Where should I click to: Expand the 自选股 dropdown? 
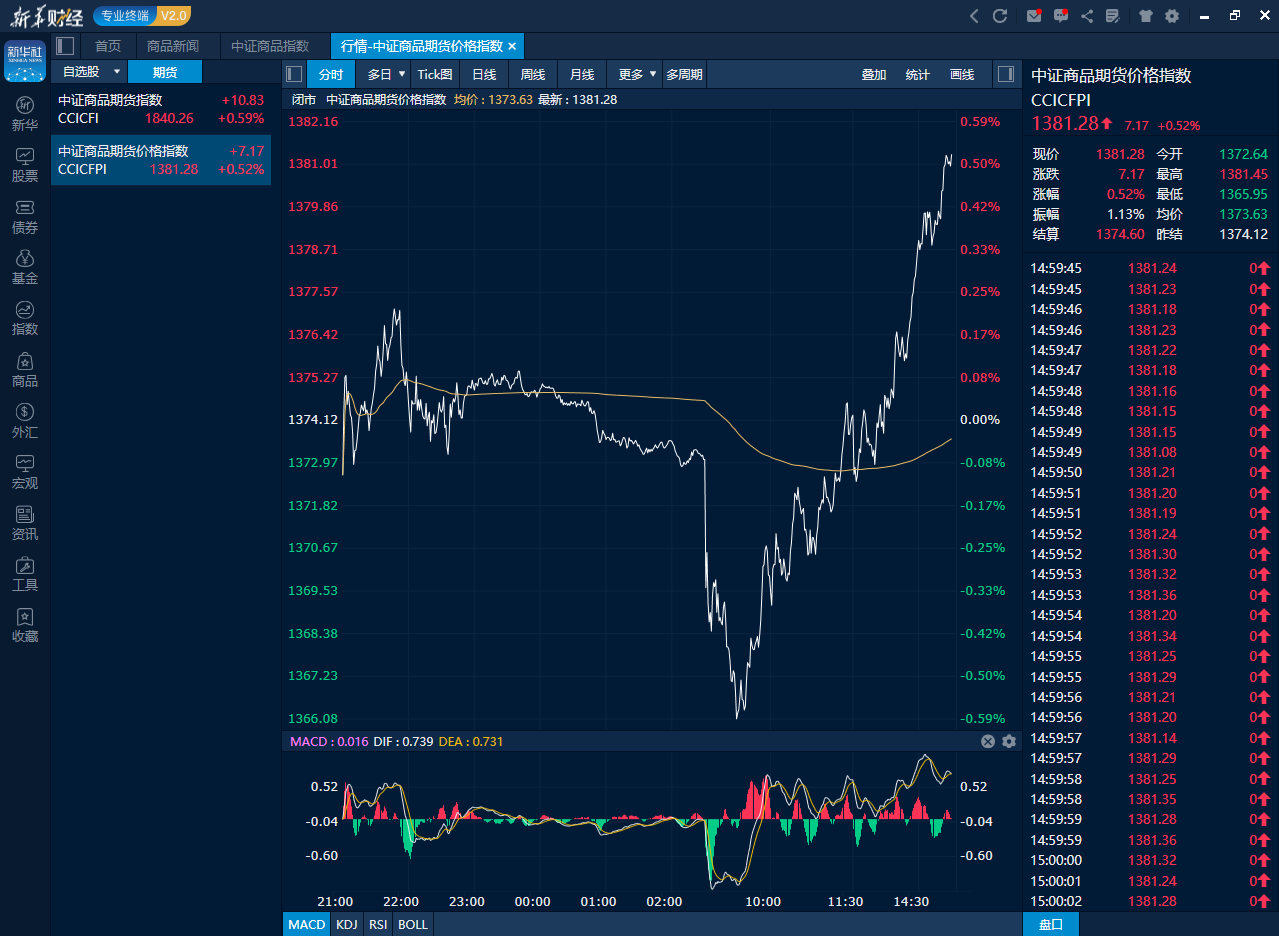tap(116, 72)
